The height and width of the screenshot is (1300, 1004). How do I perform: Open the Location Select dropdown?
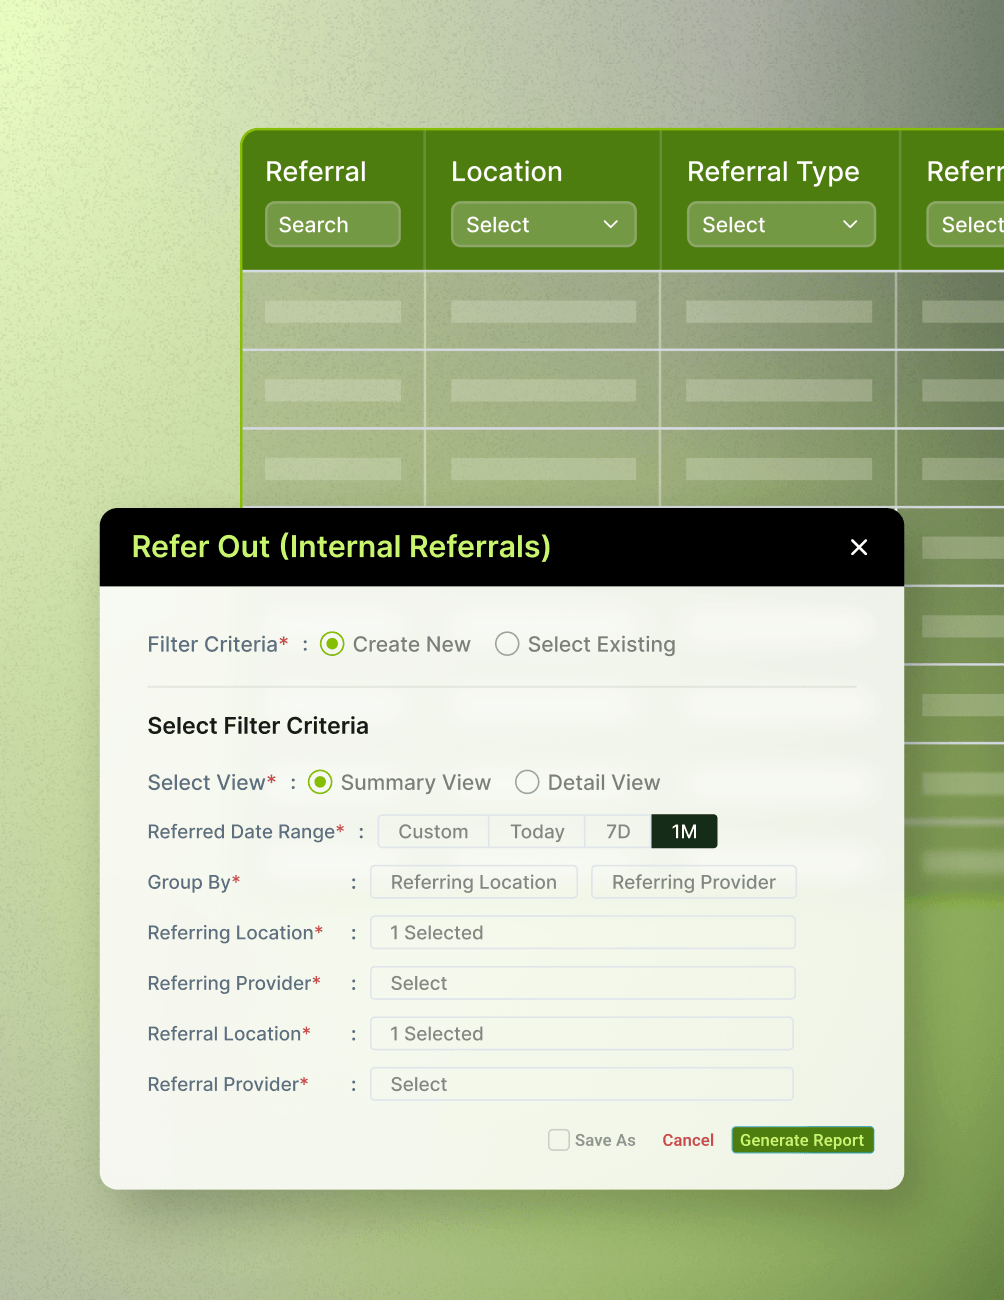pyautogui.click(x=544, y=225)
